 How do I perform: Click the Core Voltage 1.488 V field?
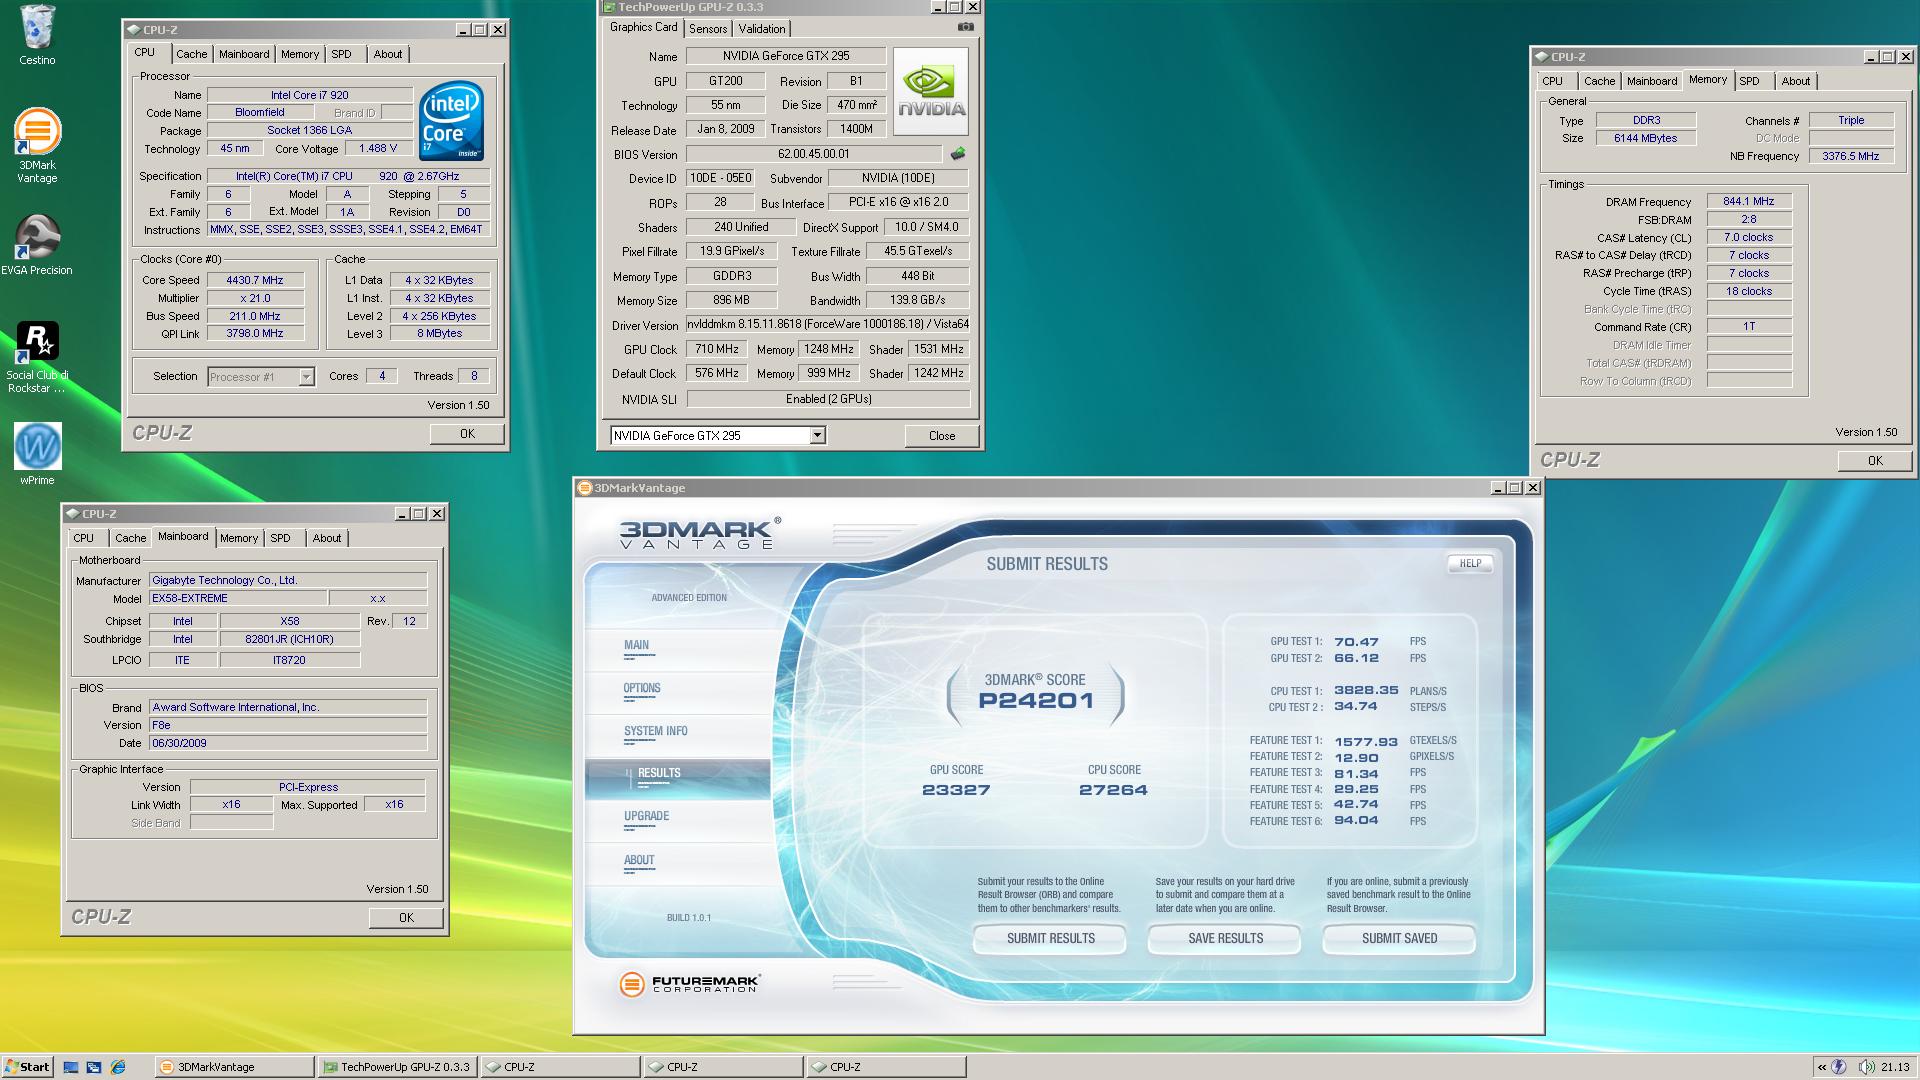click(378, 148)
